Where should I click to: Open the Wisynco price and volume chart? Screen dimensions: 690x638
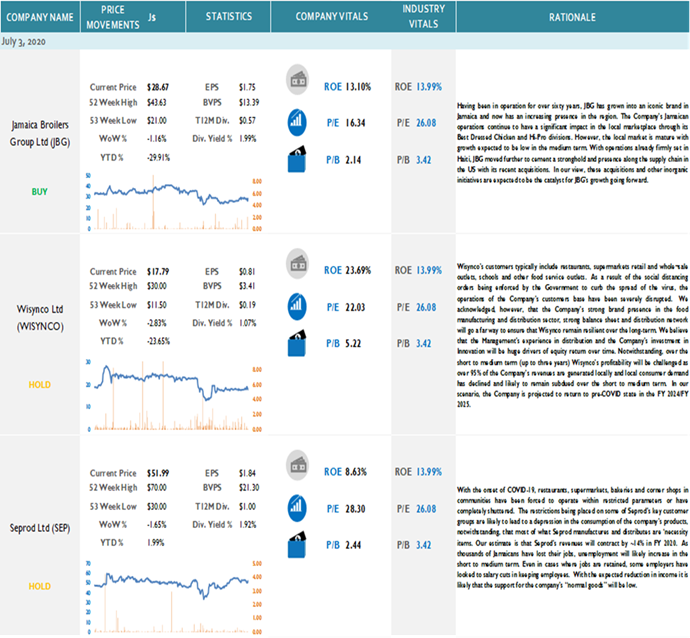click(x=174, y=395)
